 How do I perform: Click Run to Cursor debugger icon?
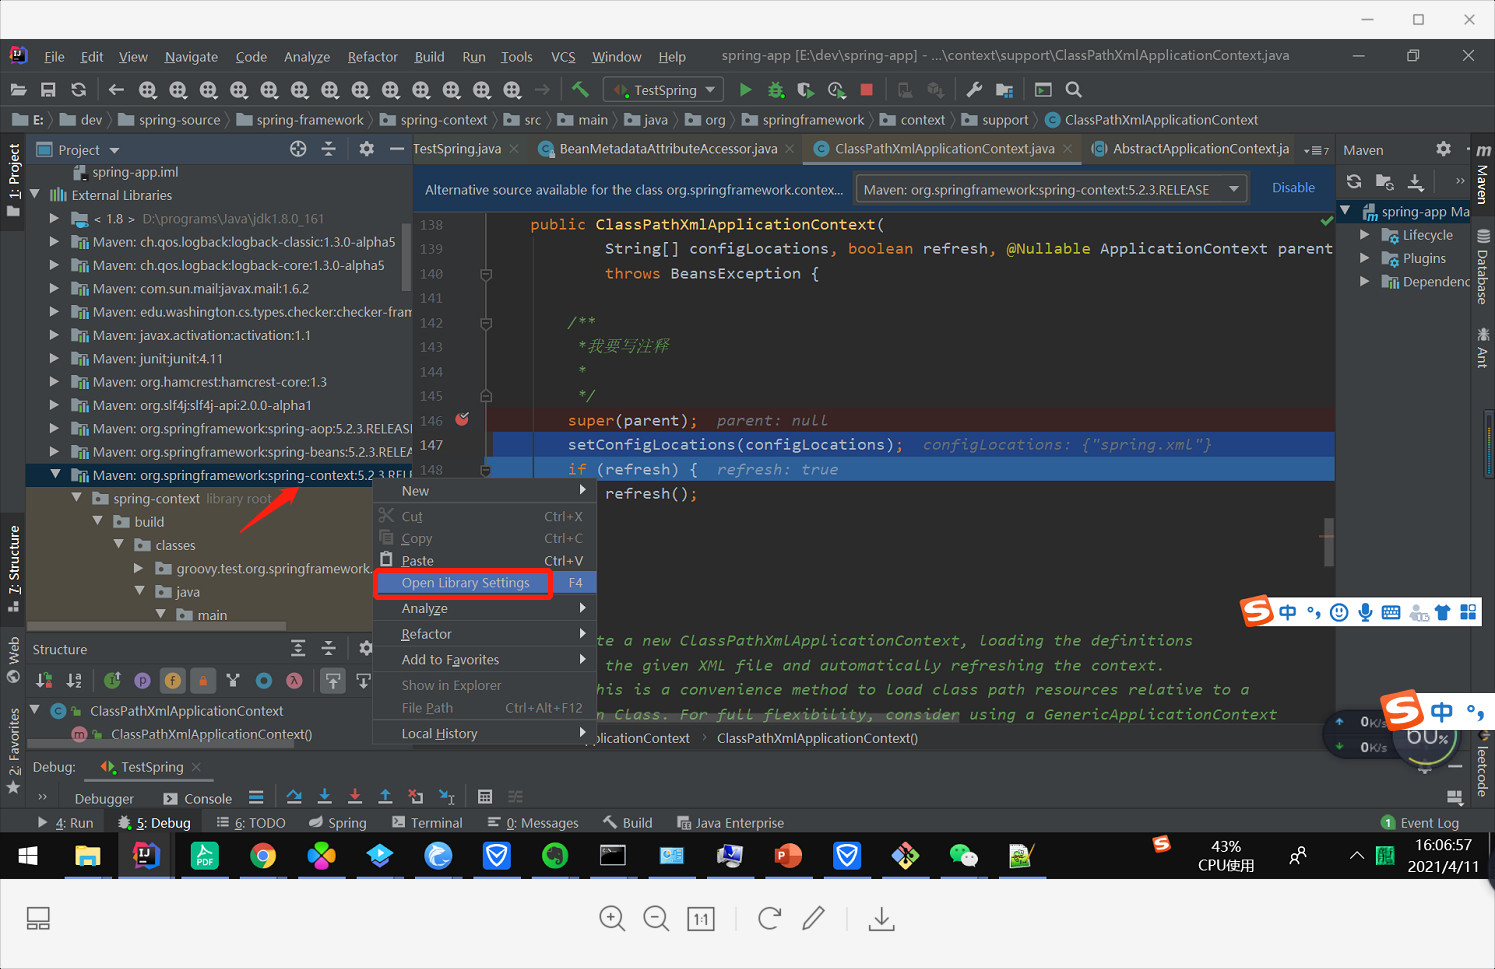click(x=447, y=797)
